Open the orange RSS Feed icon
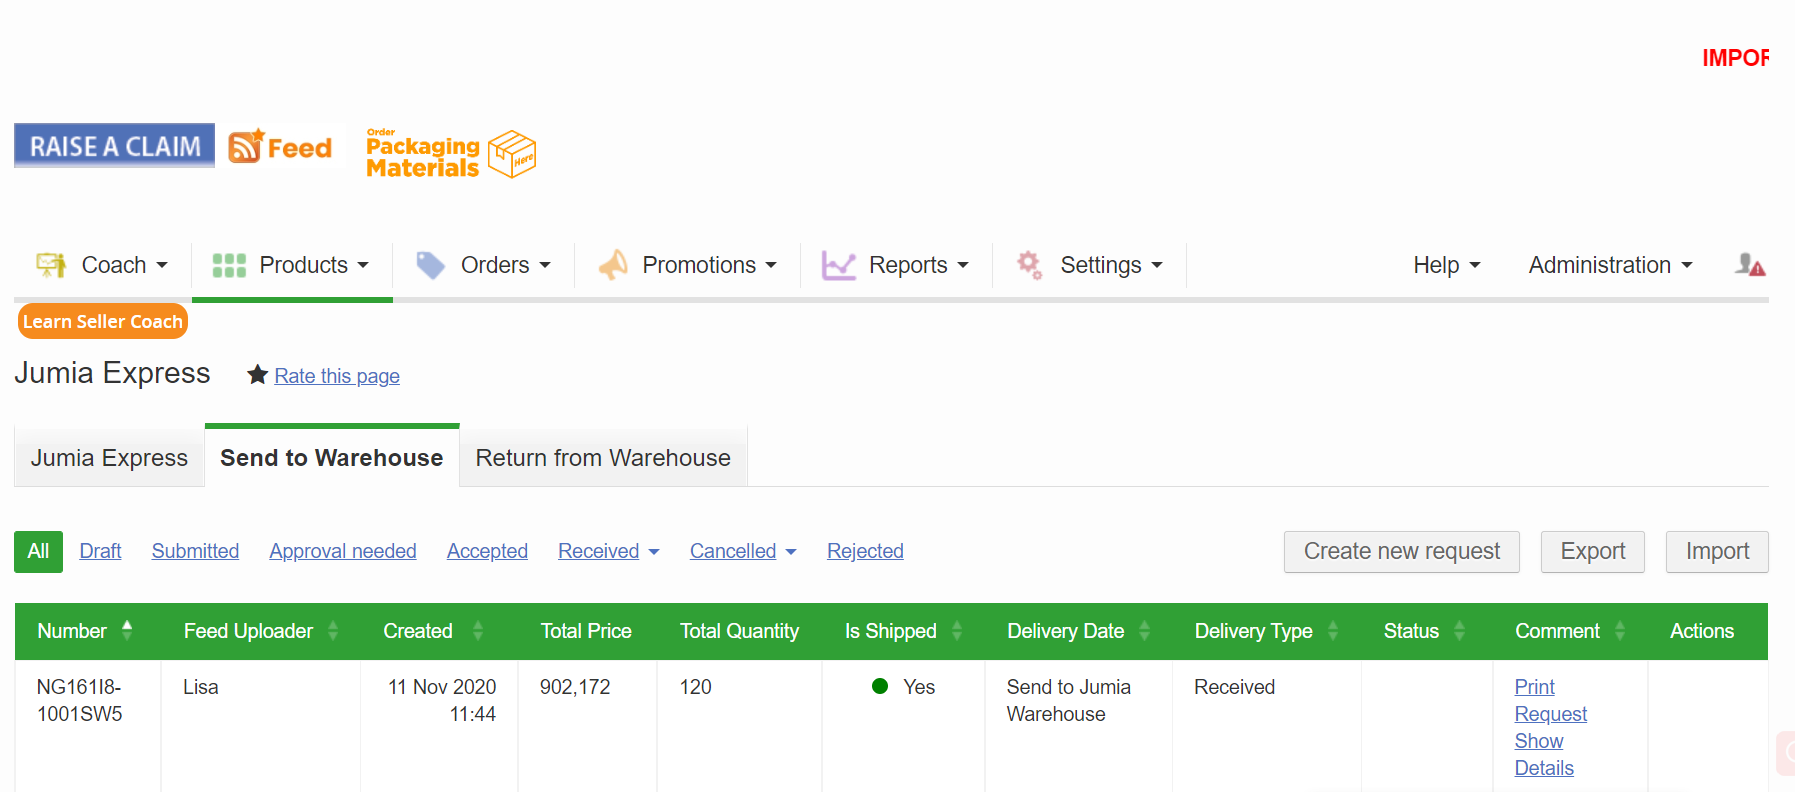Viewport: 1795px width, 792px height. pos(245,147)
